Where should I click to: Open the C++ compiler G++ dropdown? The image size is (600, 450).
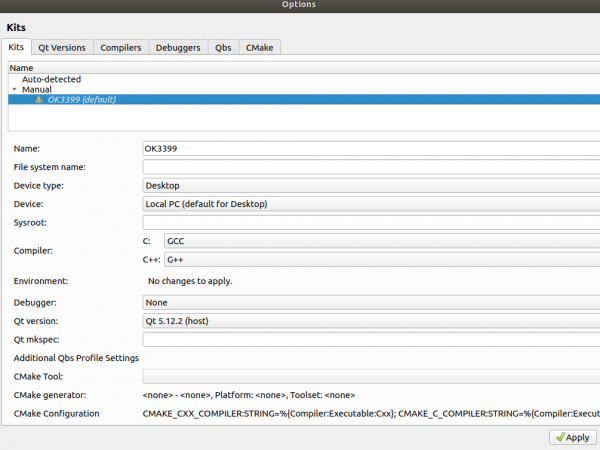point(380,260)
